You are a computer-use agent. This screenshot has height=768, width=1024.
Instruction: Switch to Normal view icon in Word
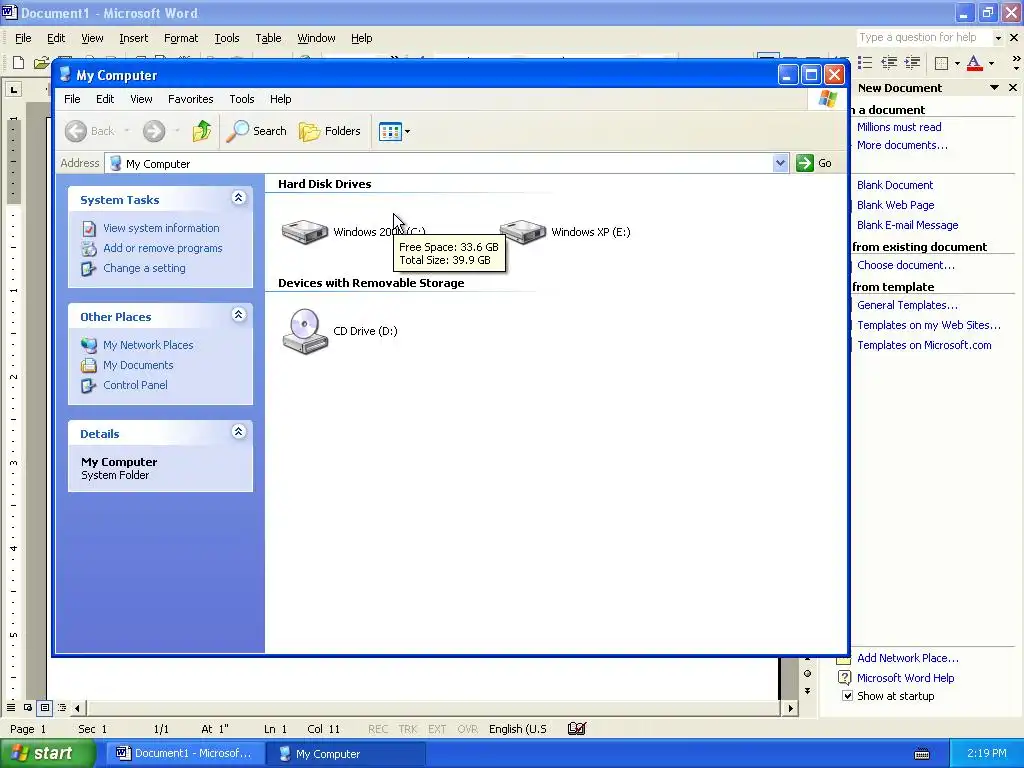pos(11,708)
